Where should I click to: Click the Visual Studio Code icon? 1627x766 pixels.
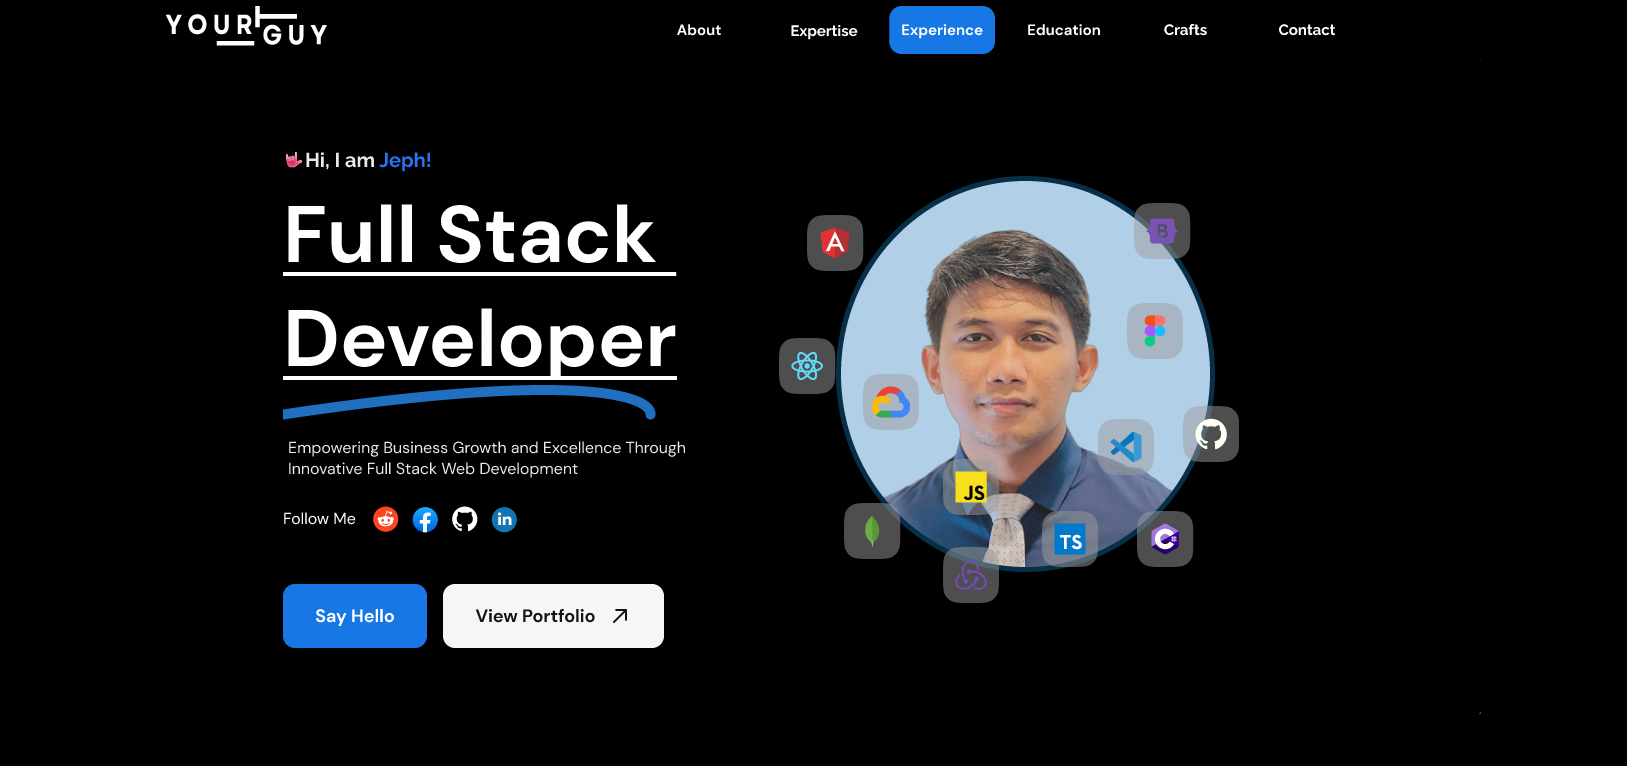click(x=1126, y=446)
